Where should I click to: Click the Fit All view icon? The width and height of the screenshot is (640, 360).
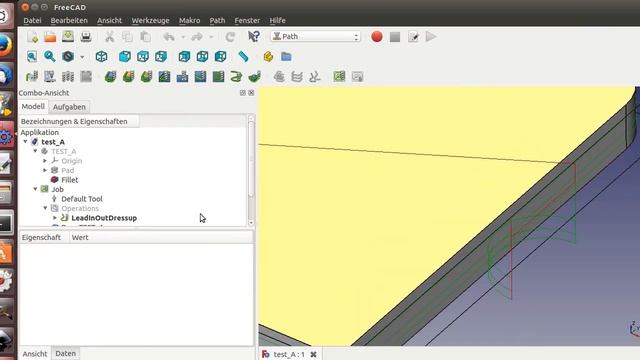[32, 56]
